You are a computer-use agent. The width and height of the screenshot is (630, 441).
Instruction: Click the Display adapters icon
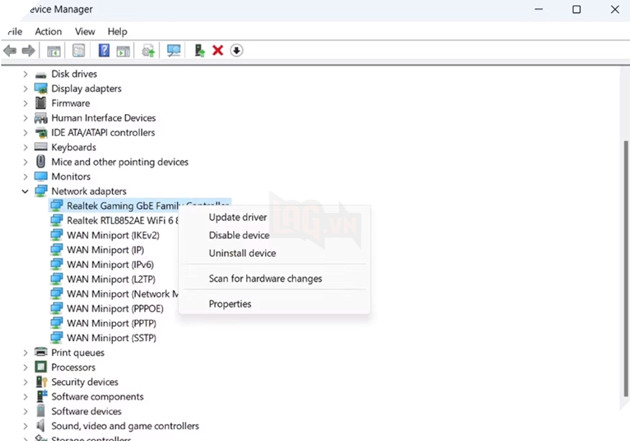point(41,88)
